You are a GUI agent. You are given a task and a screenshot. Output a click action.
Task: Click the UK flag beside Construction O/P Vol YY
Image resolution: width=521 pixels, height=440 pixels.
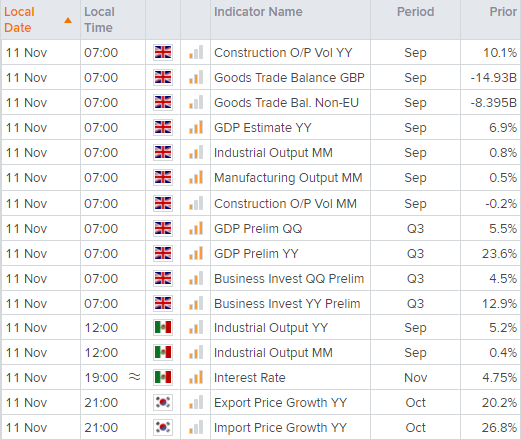[x=163, y=52]
